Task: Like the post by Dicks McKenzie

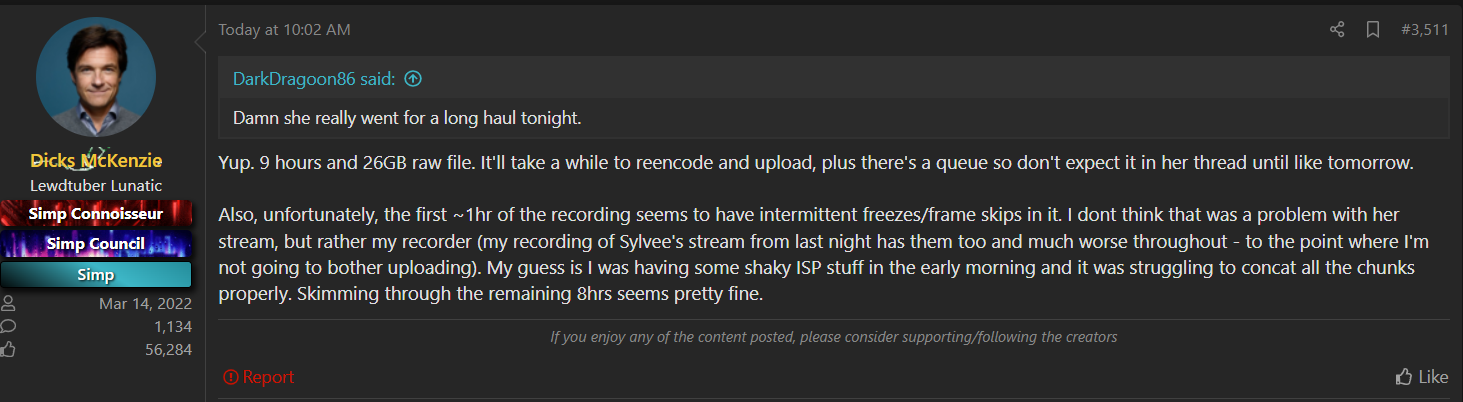Action: (1422, 377)
